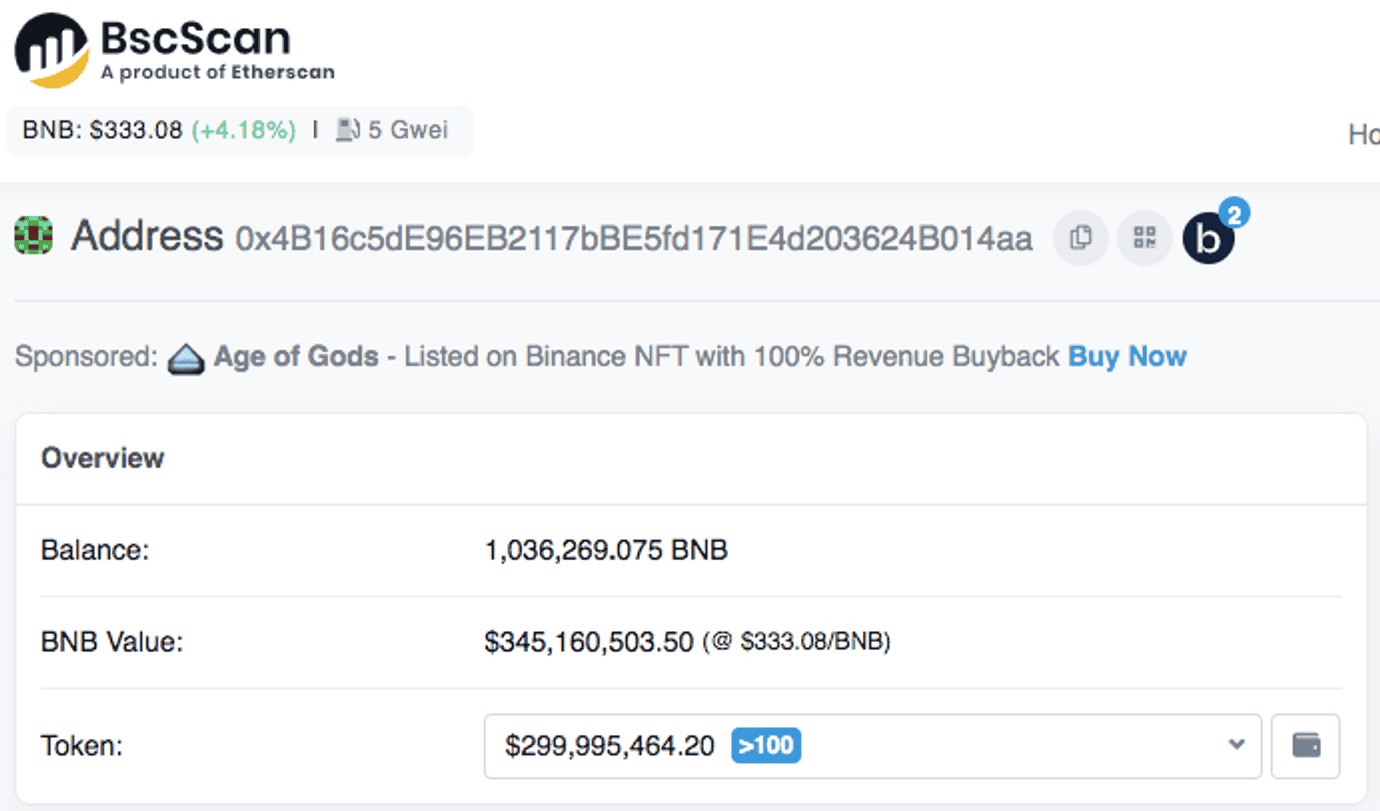Image resolution: width=1380 pixels, height=811 pixels.
Task: Click the token value $299,995,464.20
Action: 610,746
